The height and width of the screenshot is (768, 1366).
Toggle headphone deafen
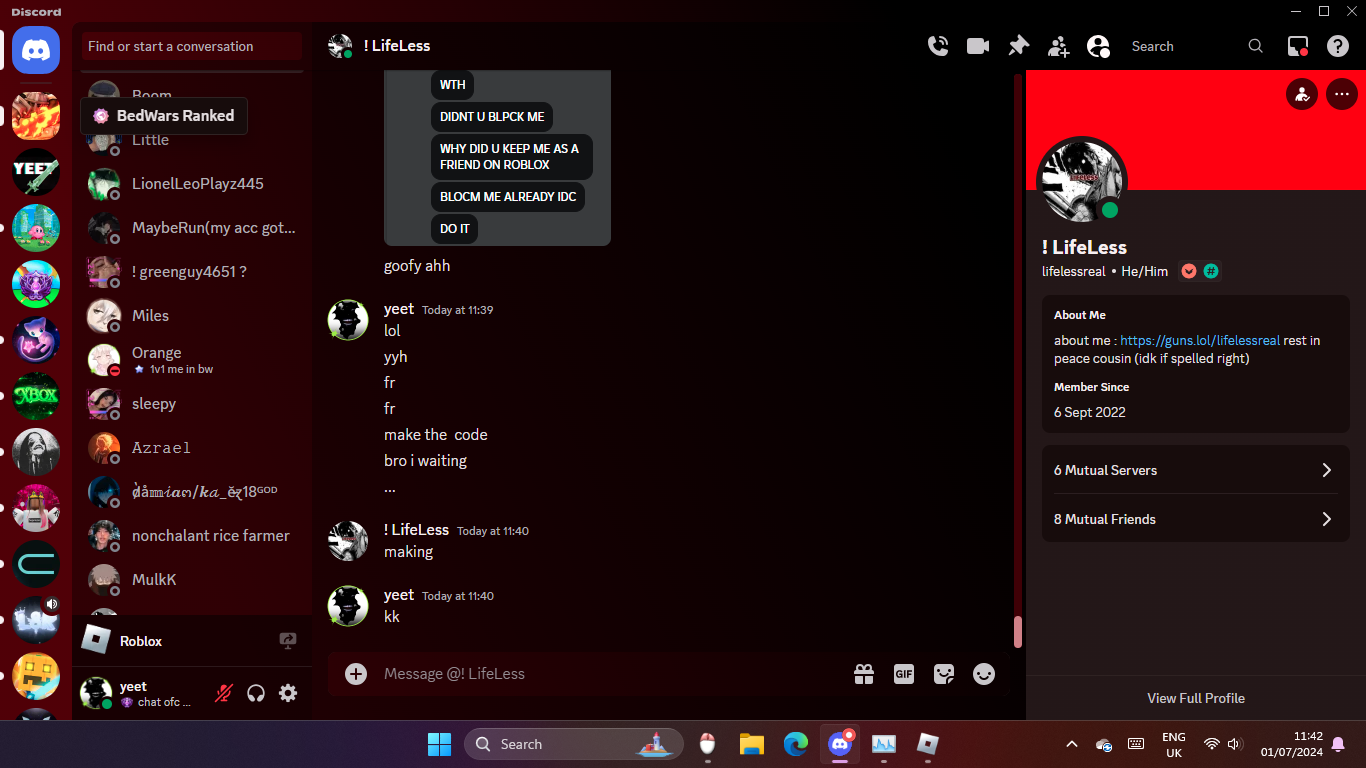coord(256,693)
